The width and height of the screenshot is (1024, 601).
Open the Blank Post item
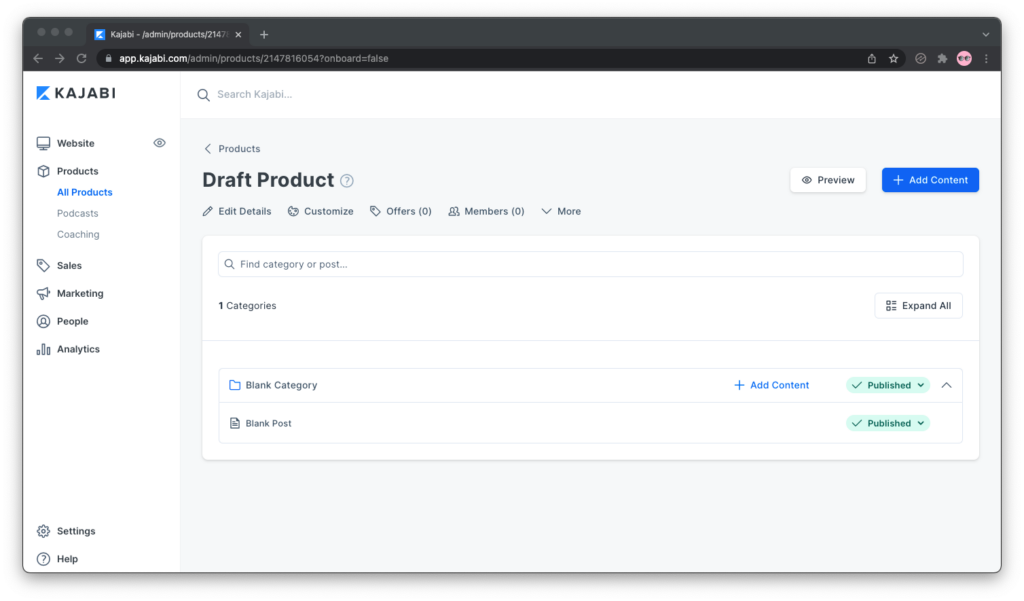pyautogui.click(x=590, y=423)
